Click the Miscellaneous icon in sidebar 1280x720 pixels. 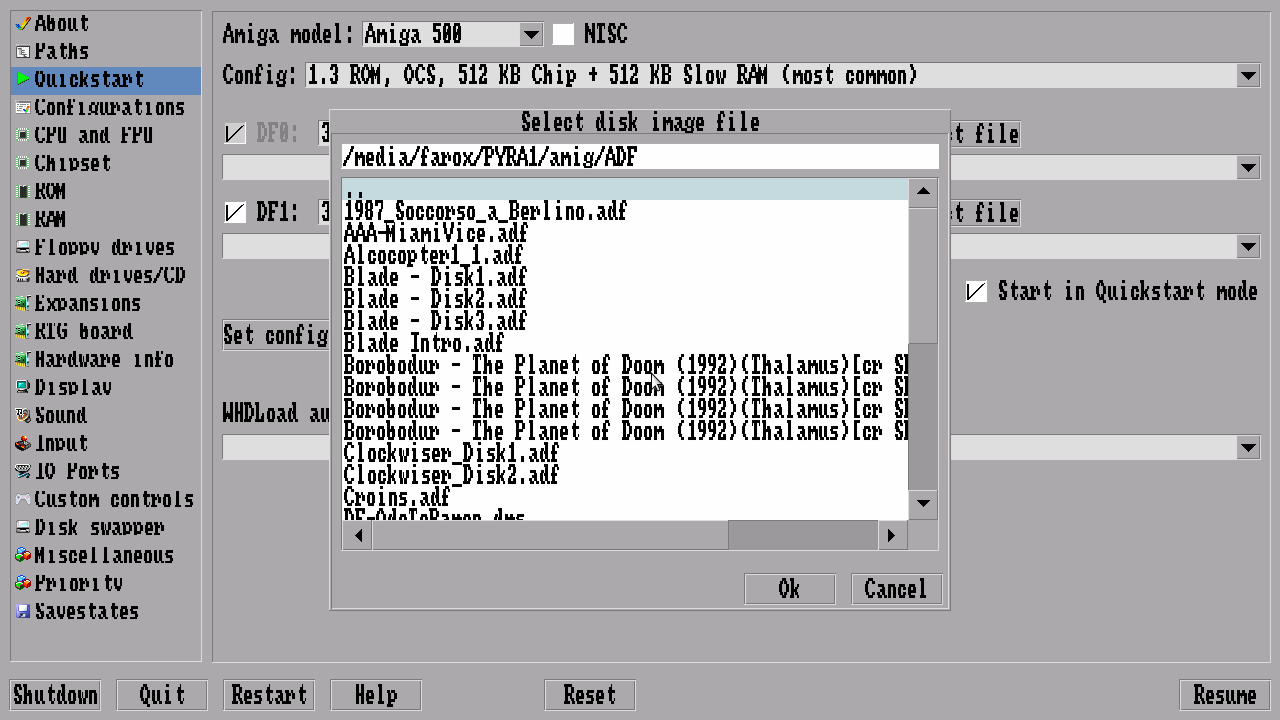coord(23,555)
